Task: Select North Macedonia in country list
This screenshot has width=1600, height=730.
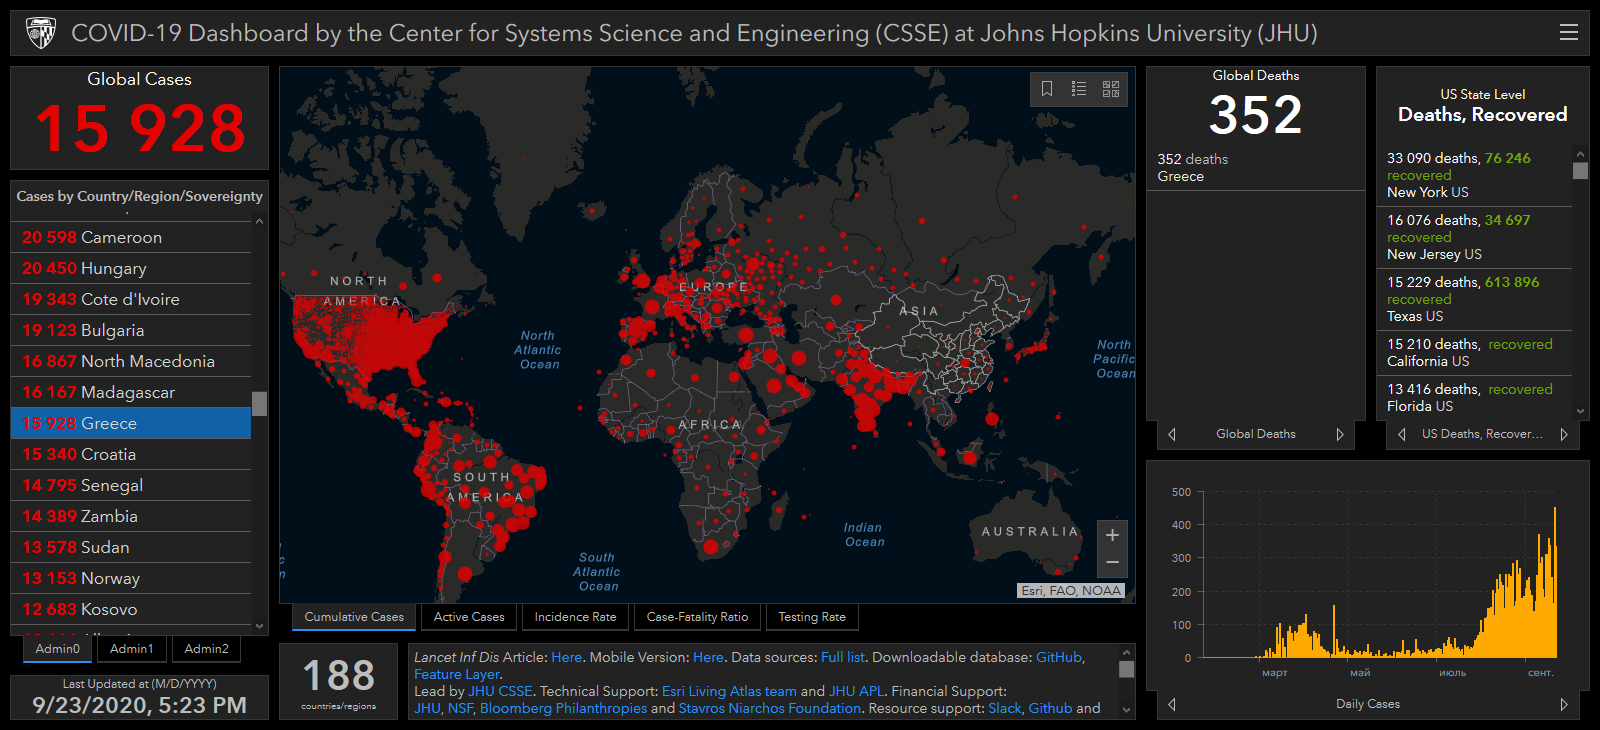Action: pos(131,361)
